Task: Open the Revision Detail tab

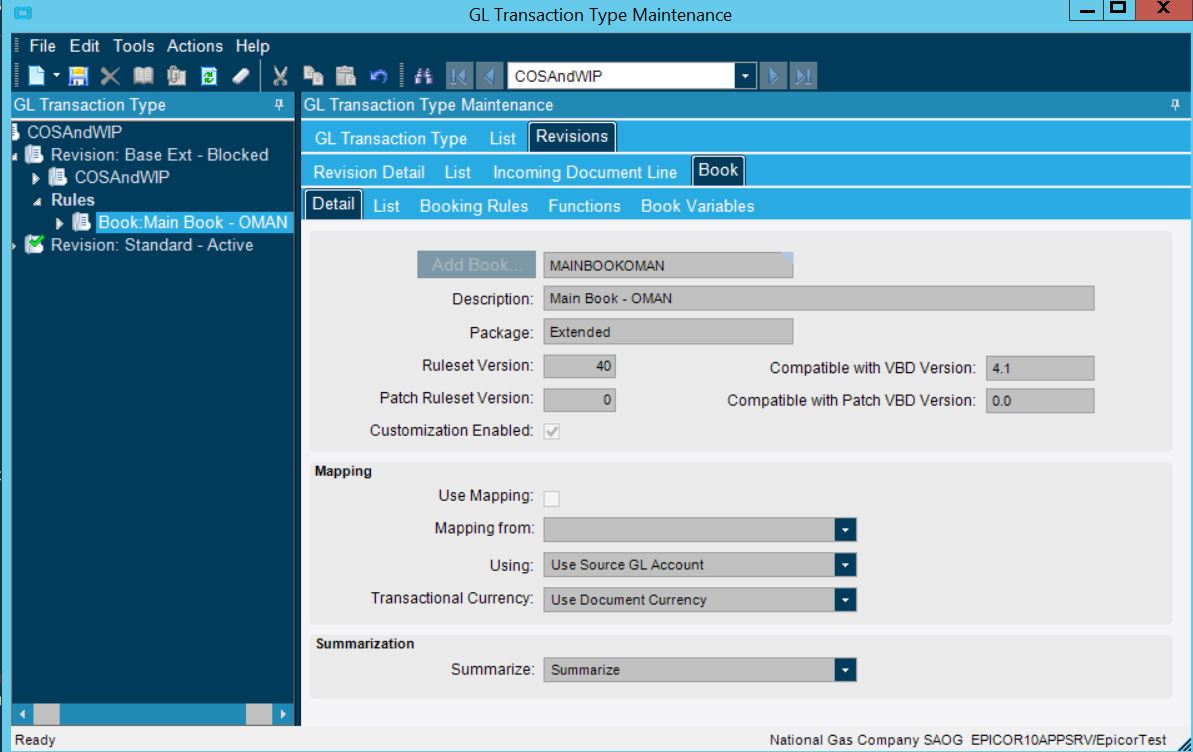Action: coord(369,172)
